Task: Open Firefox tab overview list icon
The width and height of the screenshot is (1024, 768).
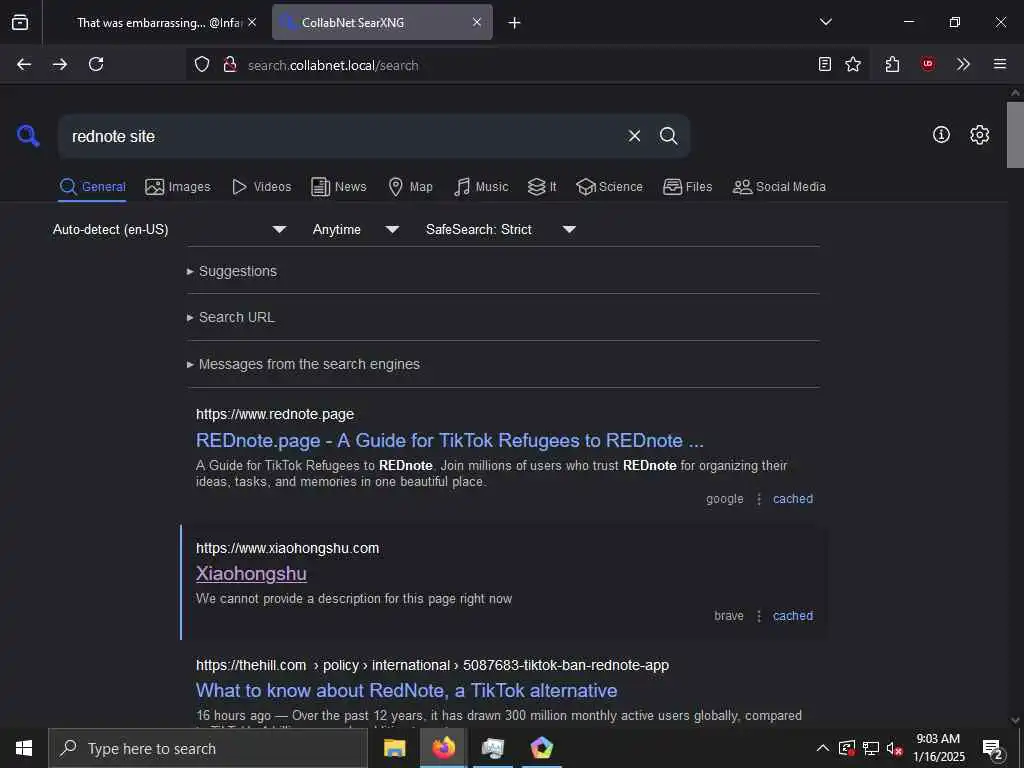Action: point(20,23)
